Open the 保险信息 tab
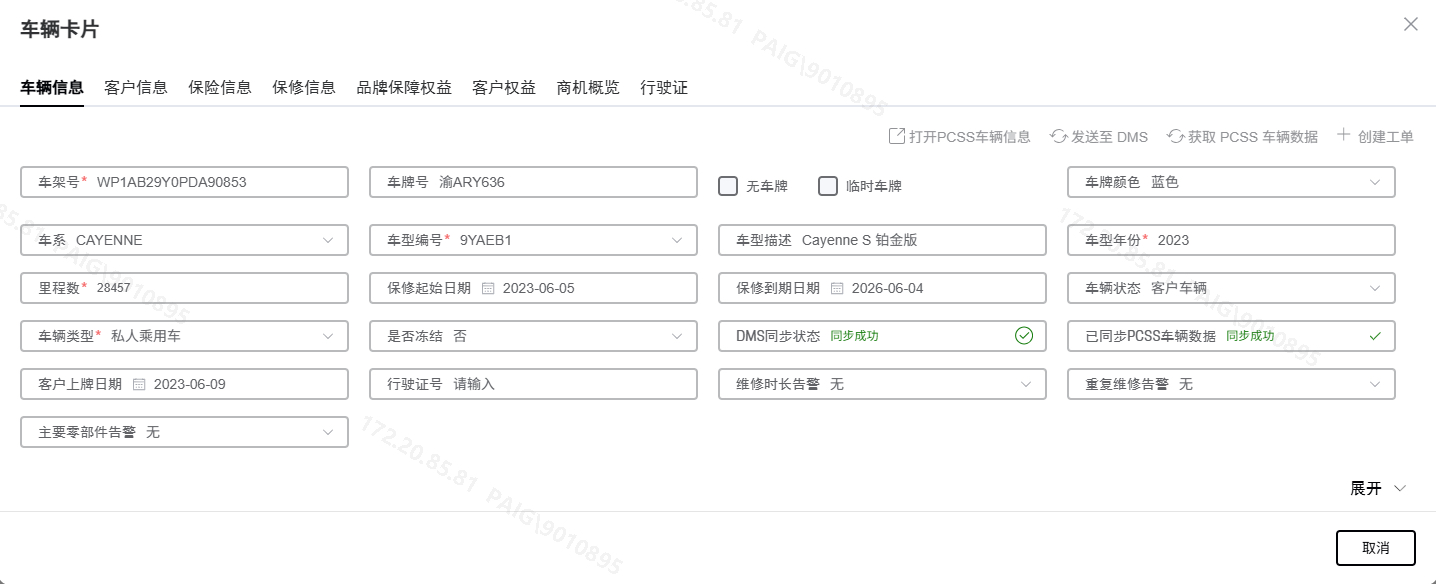 point(220,87)
